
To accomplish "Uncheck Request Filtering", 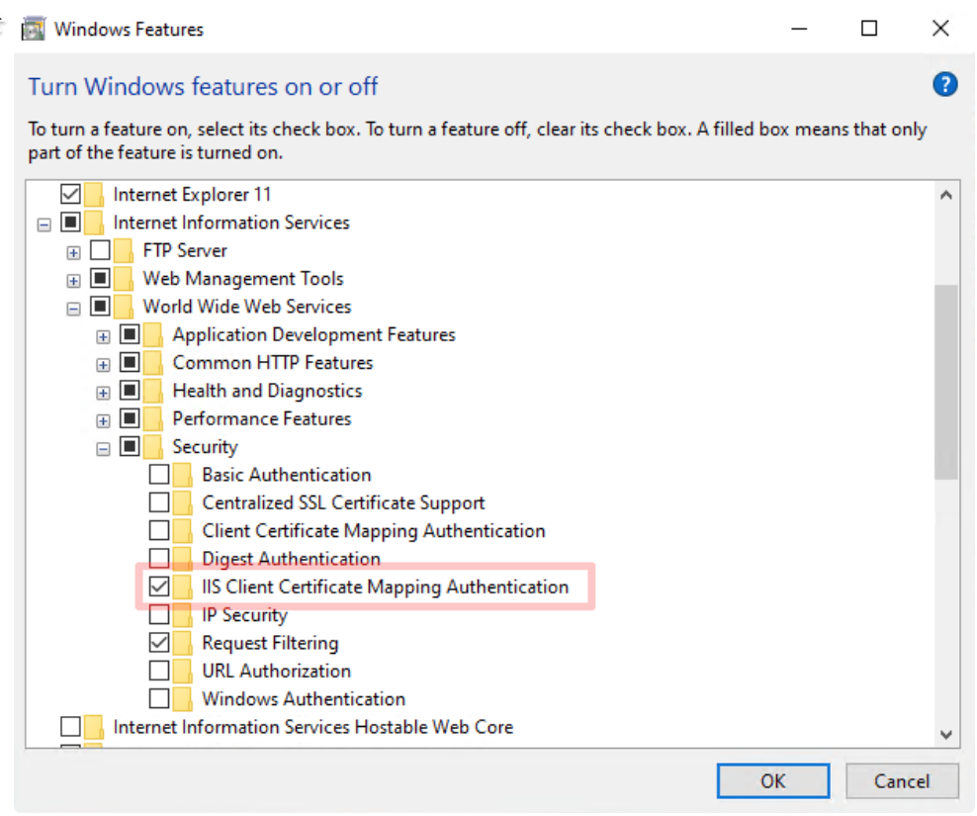I will 160,642.
